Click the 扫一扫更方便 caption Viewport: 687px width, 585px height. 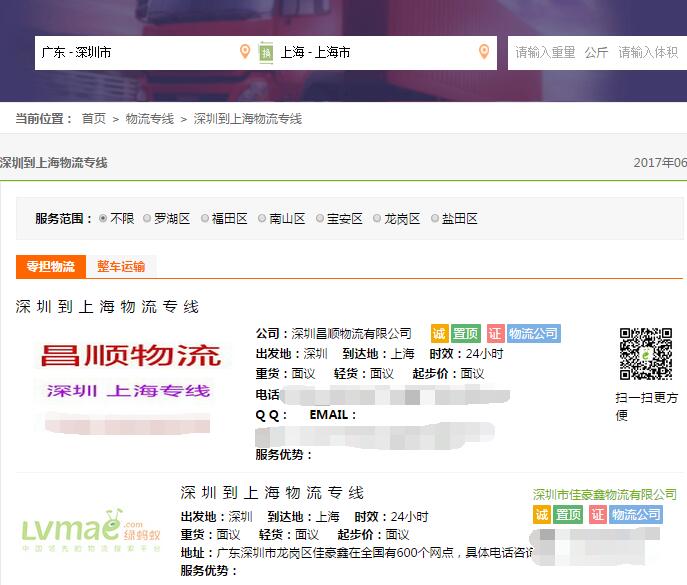647,406
